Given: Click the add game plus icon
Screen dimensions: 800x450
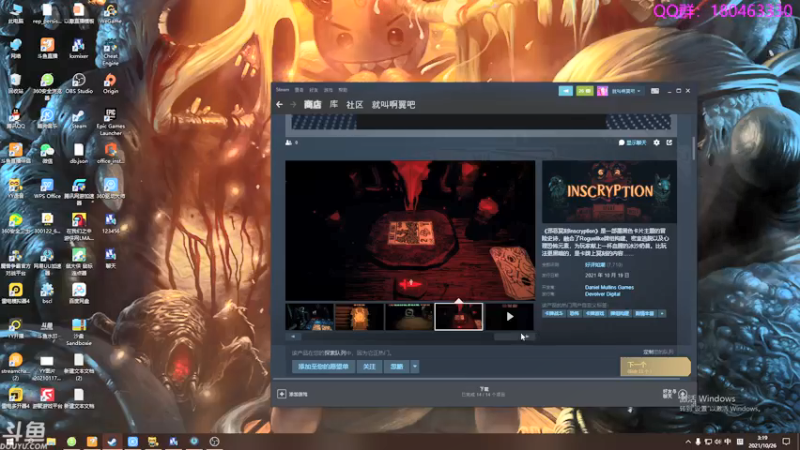Looking at the screenshot, I should [x=282, y=394].
